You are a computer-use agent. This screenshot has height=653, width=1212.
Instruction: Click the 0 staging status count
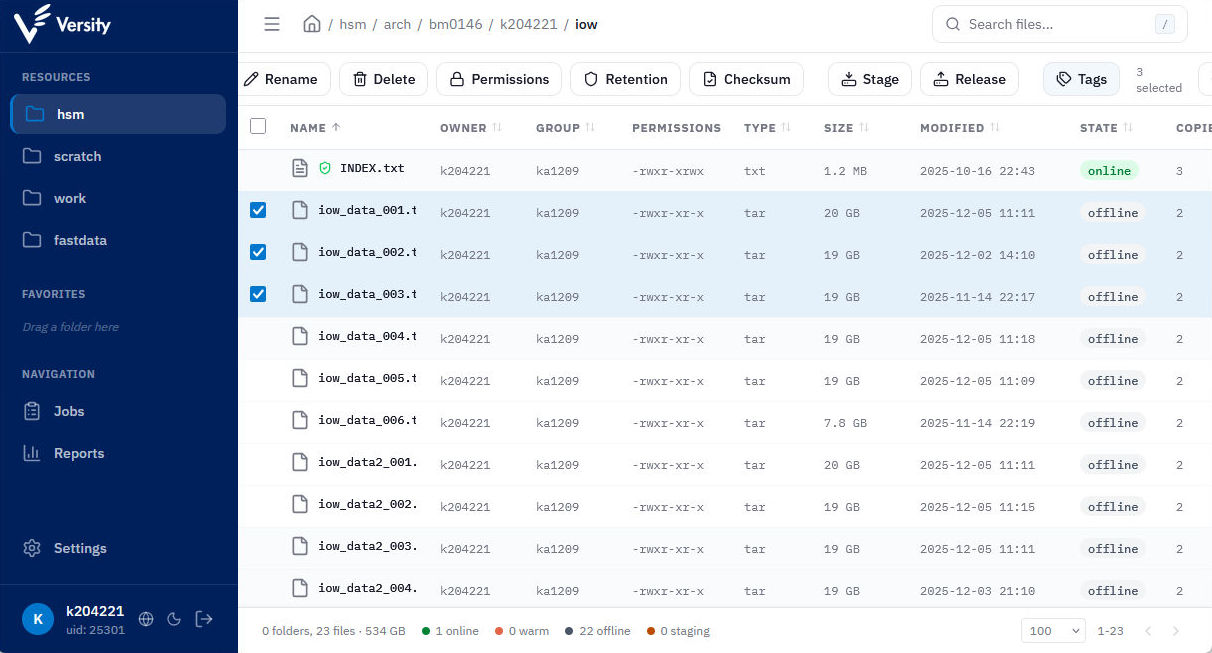click(678, 631)
